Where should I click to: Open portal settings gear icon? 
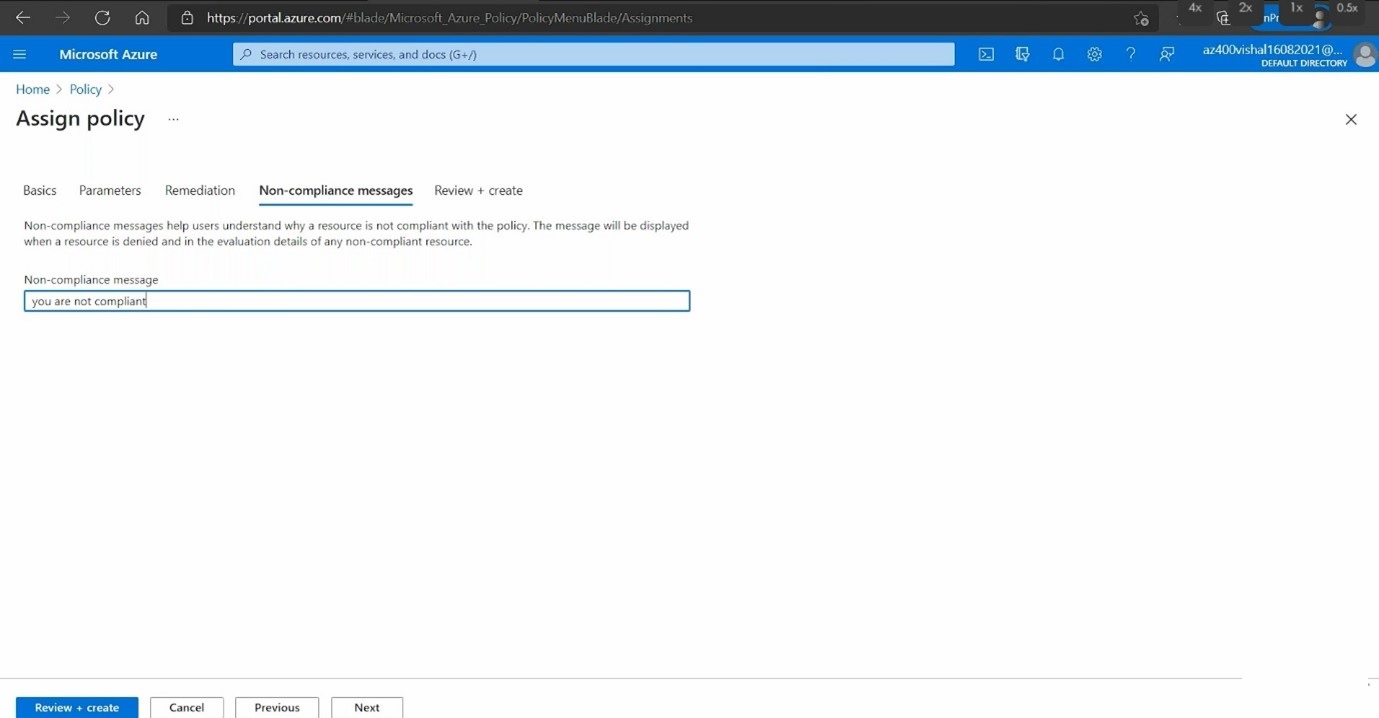1094,55
